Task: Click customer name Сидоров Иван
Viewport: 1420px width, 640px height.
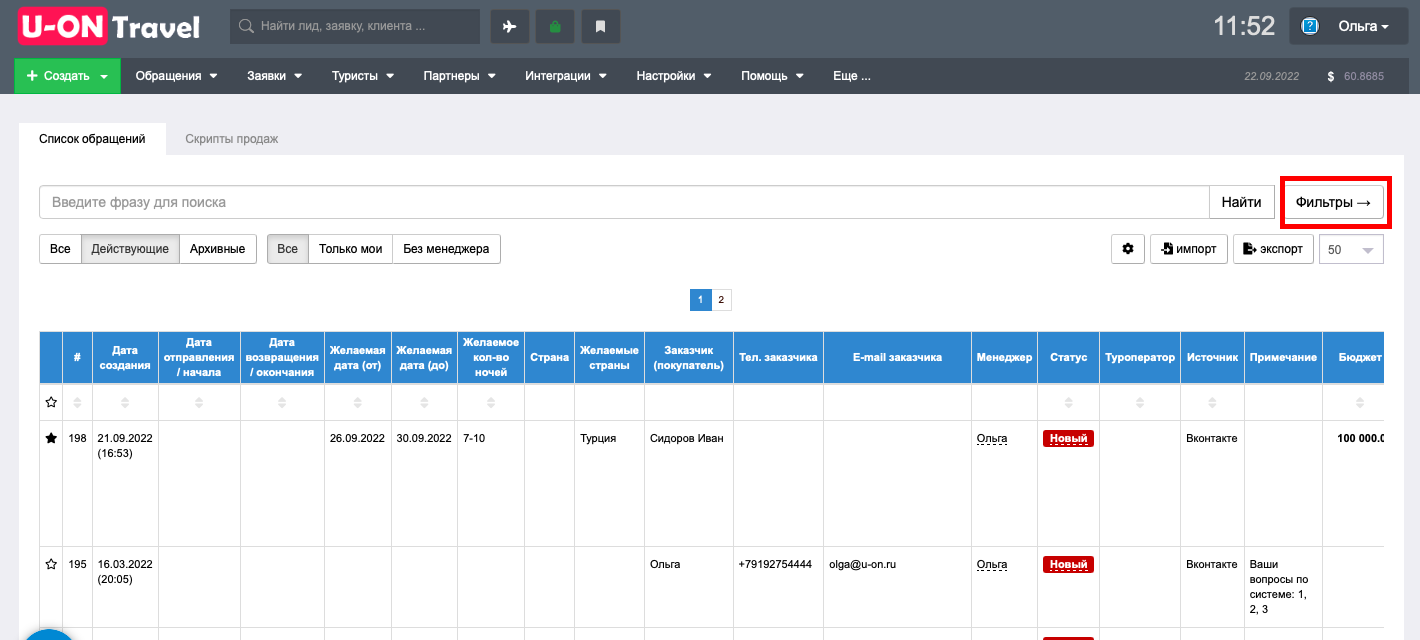Action: click(686, 438)
